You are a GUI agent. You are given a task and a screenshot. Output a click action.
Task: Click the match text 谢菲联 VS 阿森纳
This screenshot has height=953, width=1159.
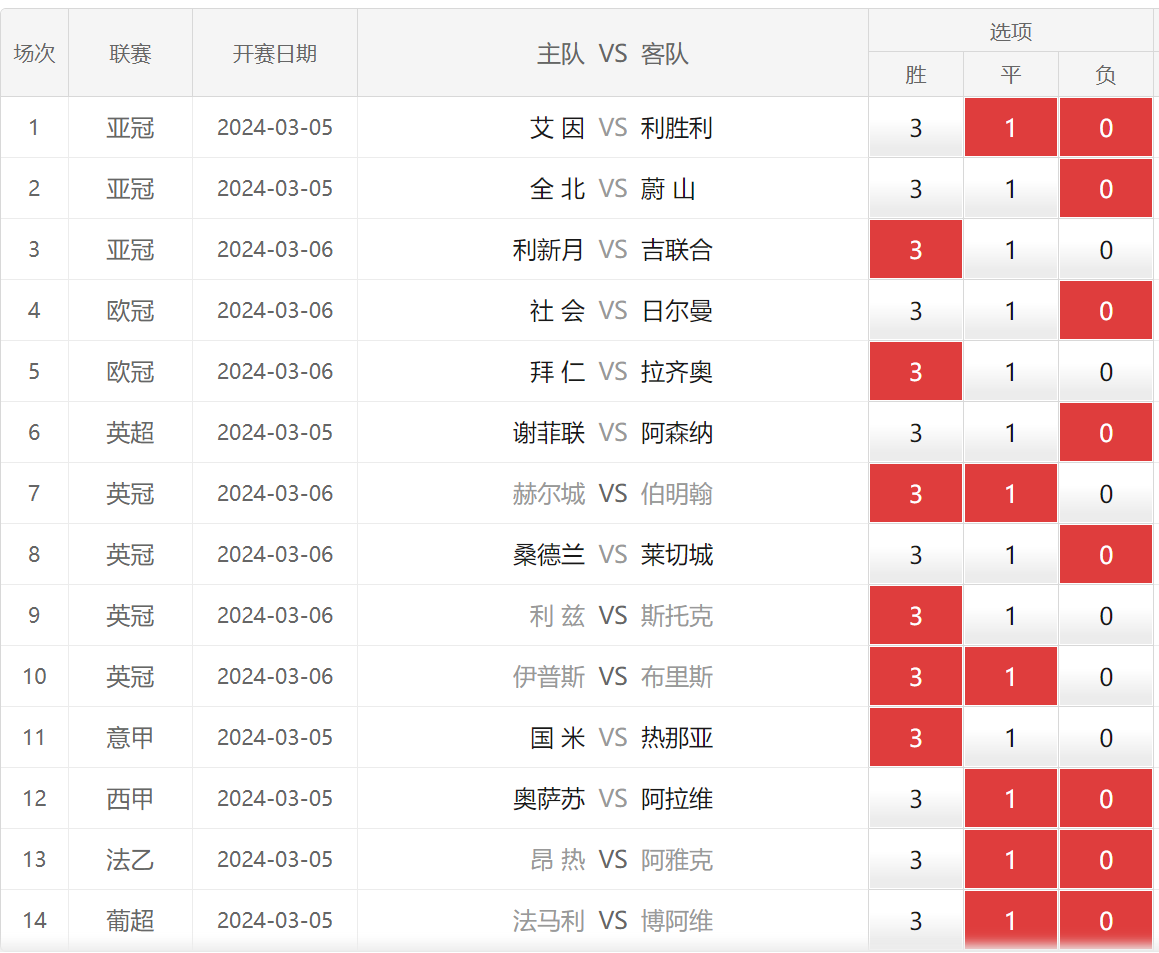tap(613, 433)
